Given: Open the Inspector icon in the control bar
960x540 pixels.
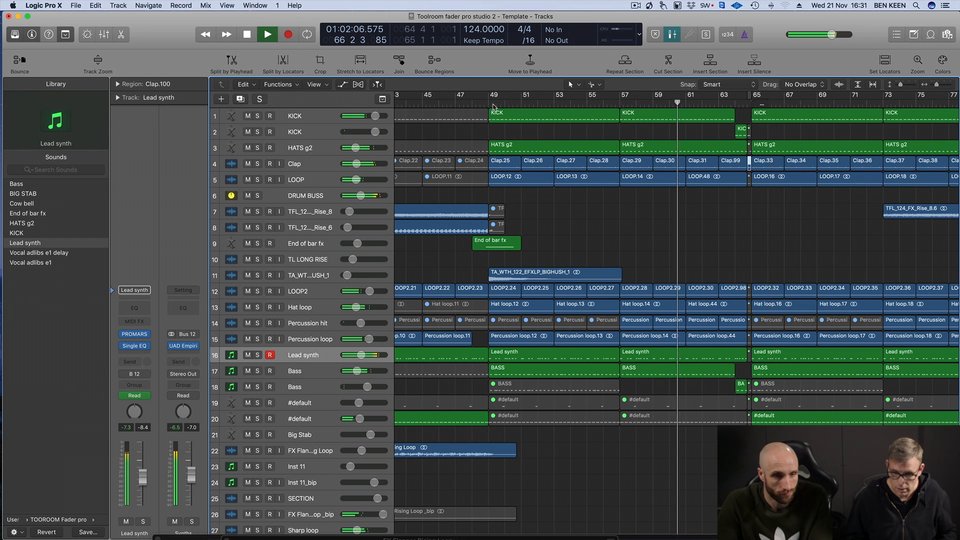Looking at the screenshot, I should coord(31,34).
